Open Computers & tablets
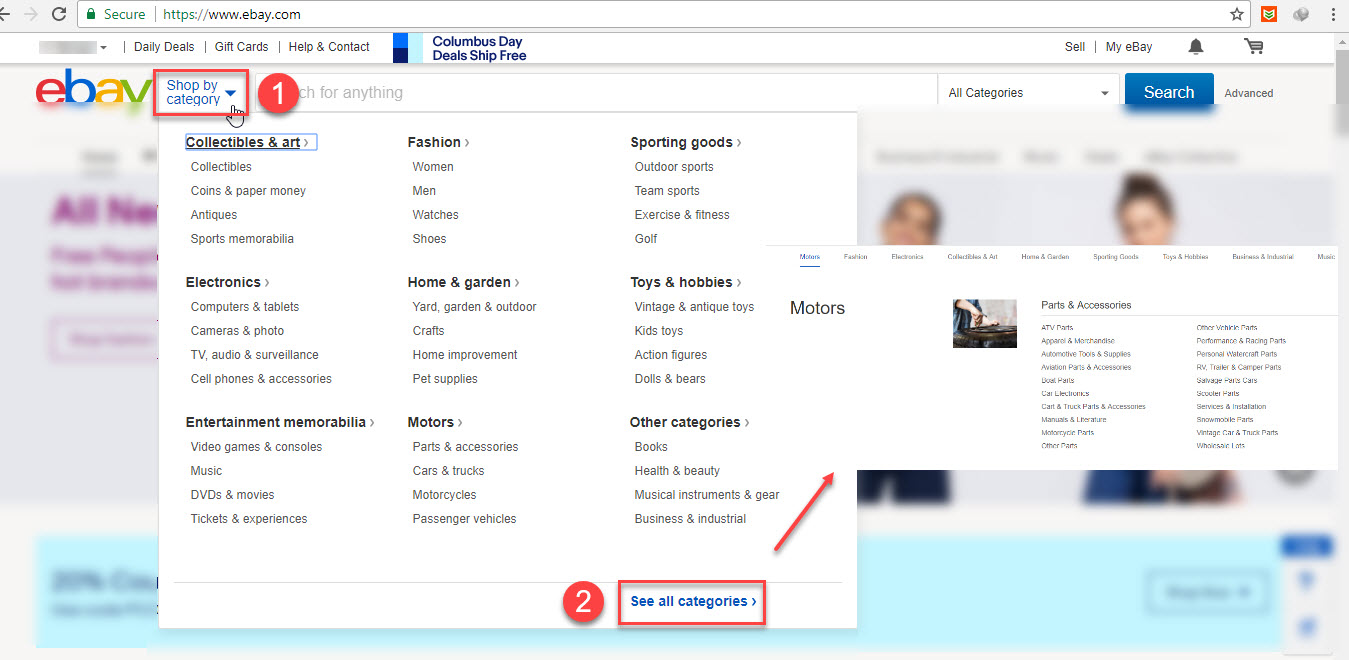This screenshot has height=660, width=1349. click(245, 307)
